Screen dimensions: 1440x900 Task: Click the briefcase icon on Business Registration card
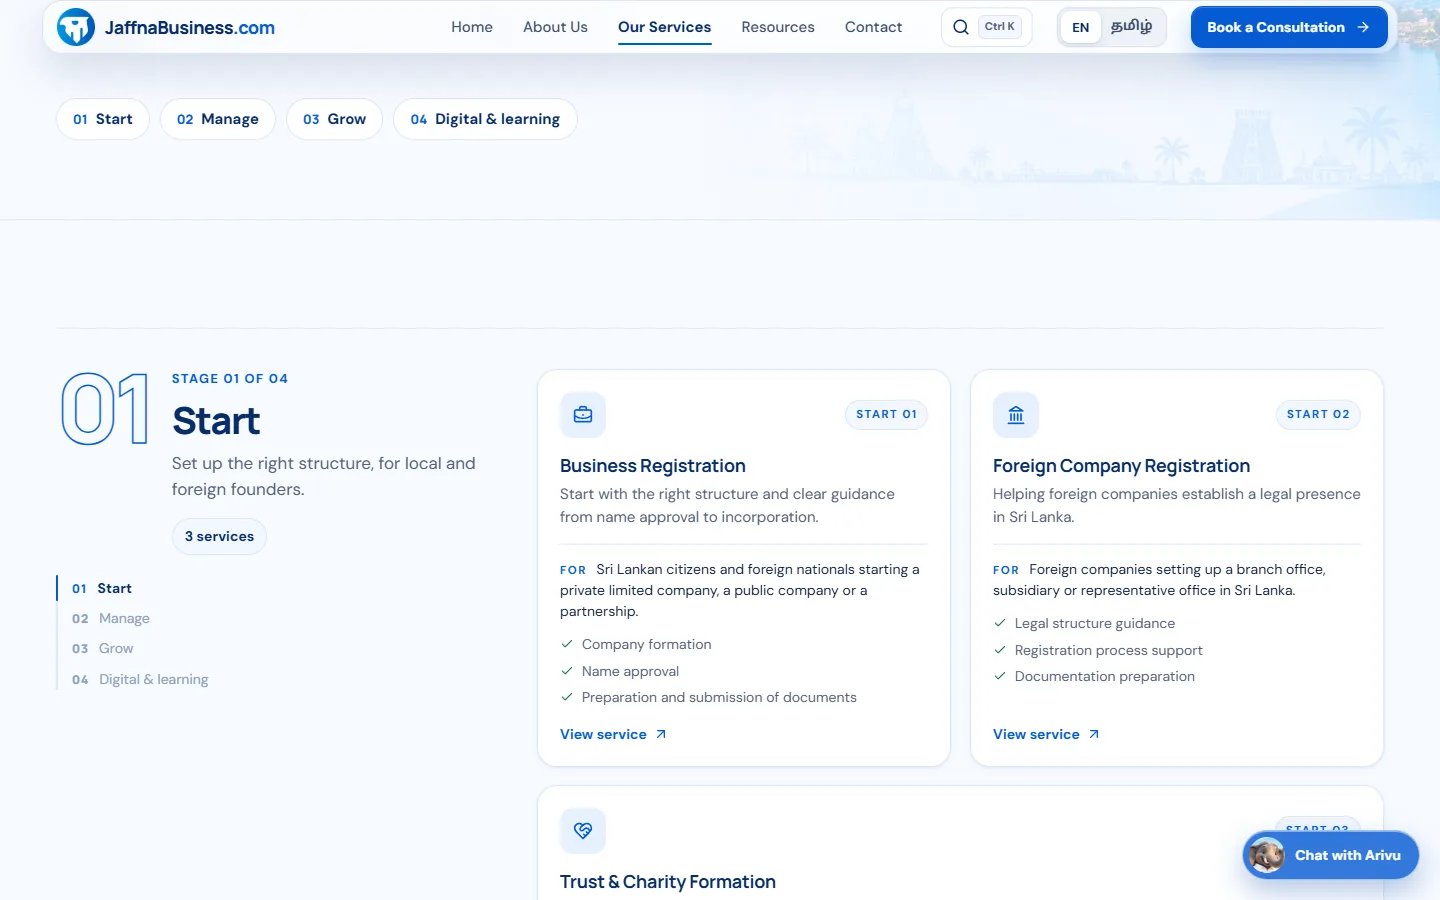point(583,415)
